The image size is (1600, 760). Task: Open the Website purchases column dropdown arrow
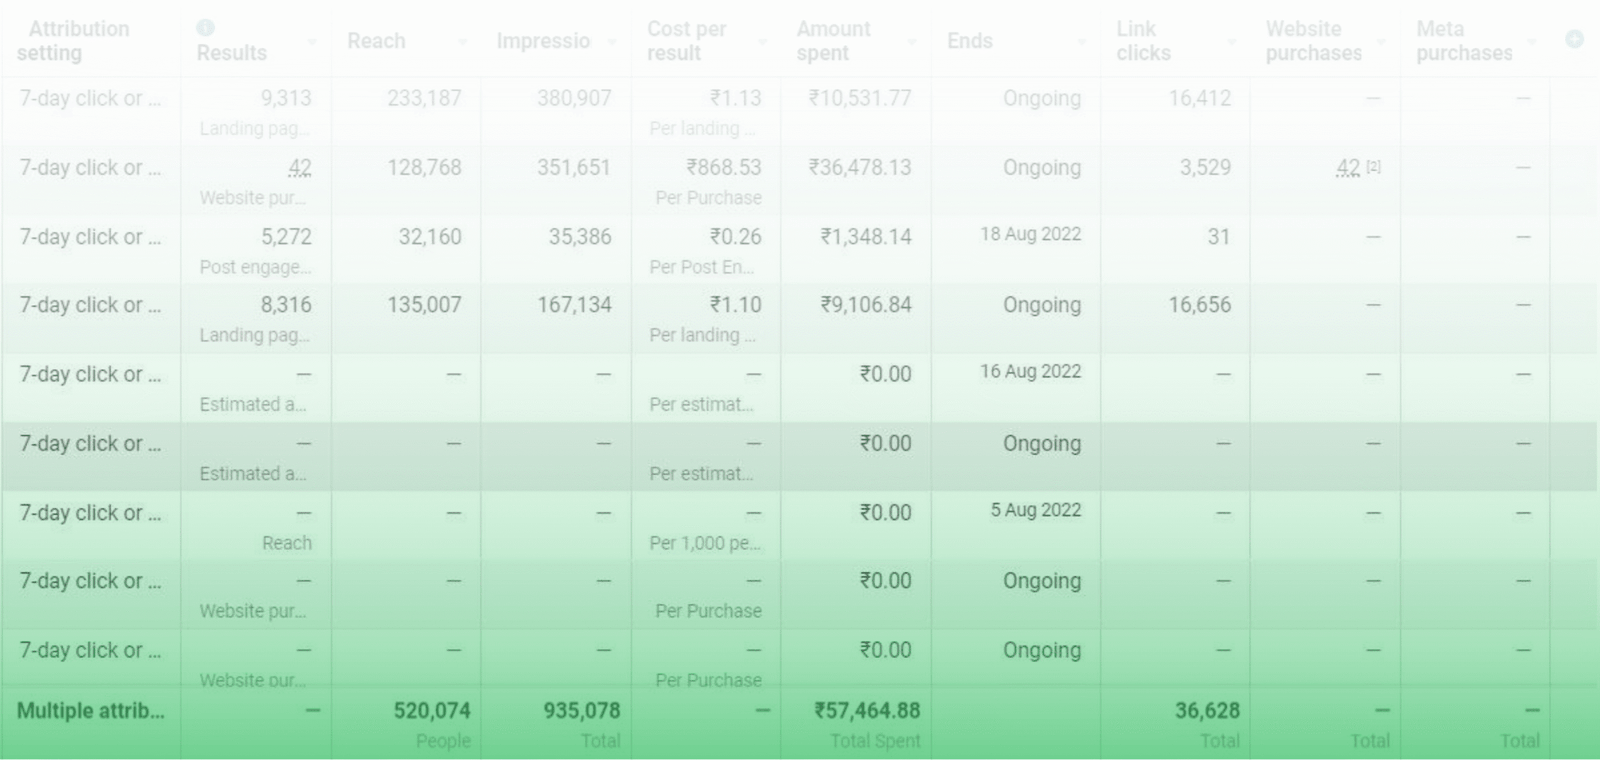[1381, 42]
